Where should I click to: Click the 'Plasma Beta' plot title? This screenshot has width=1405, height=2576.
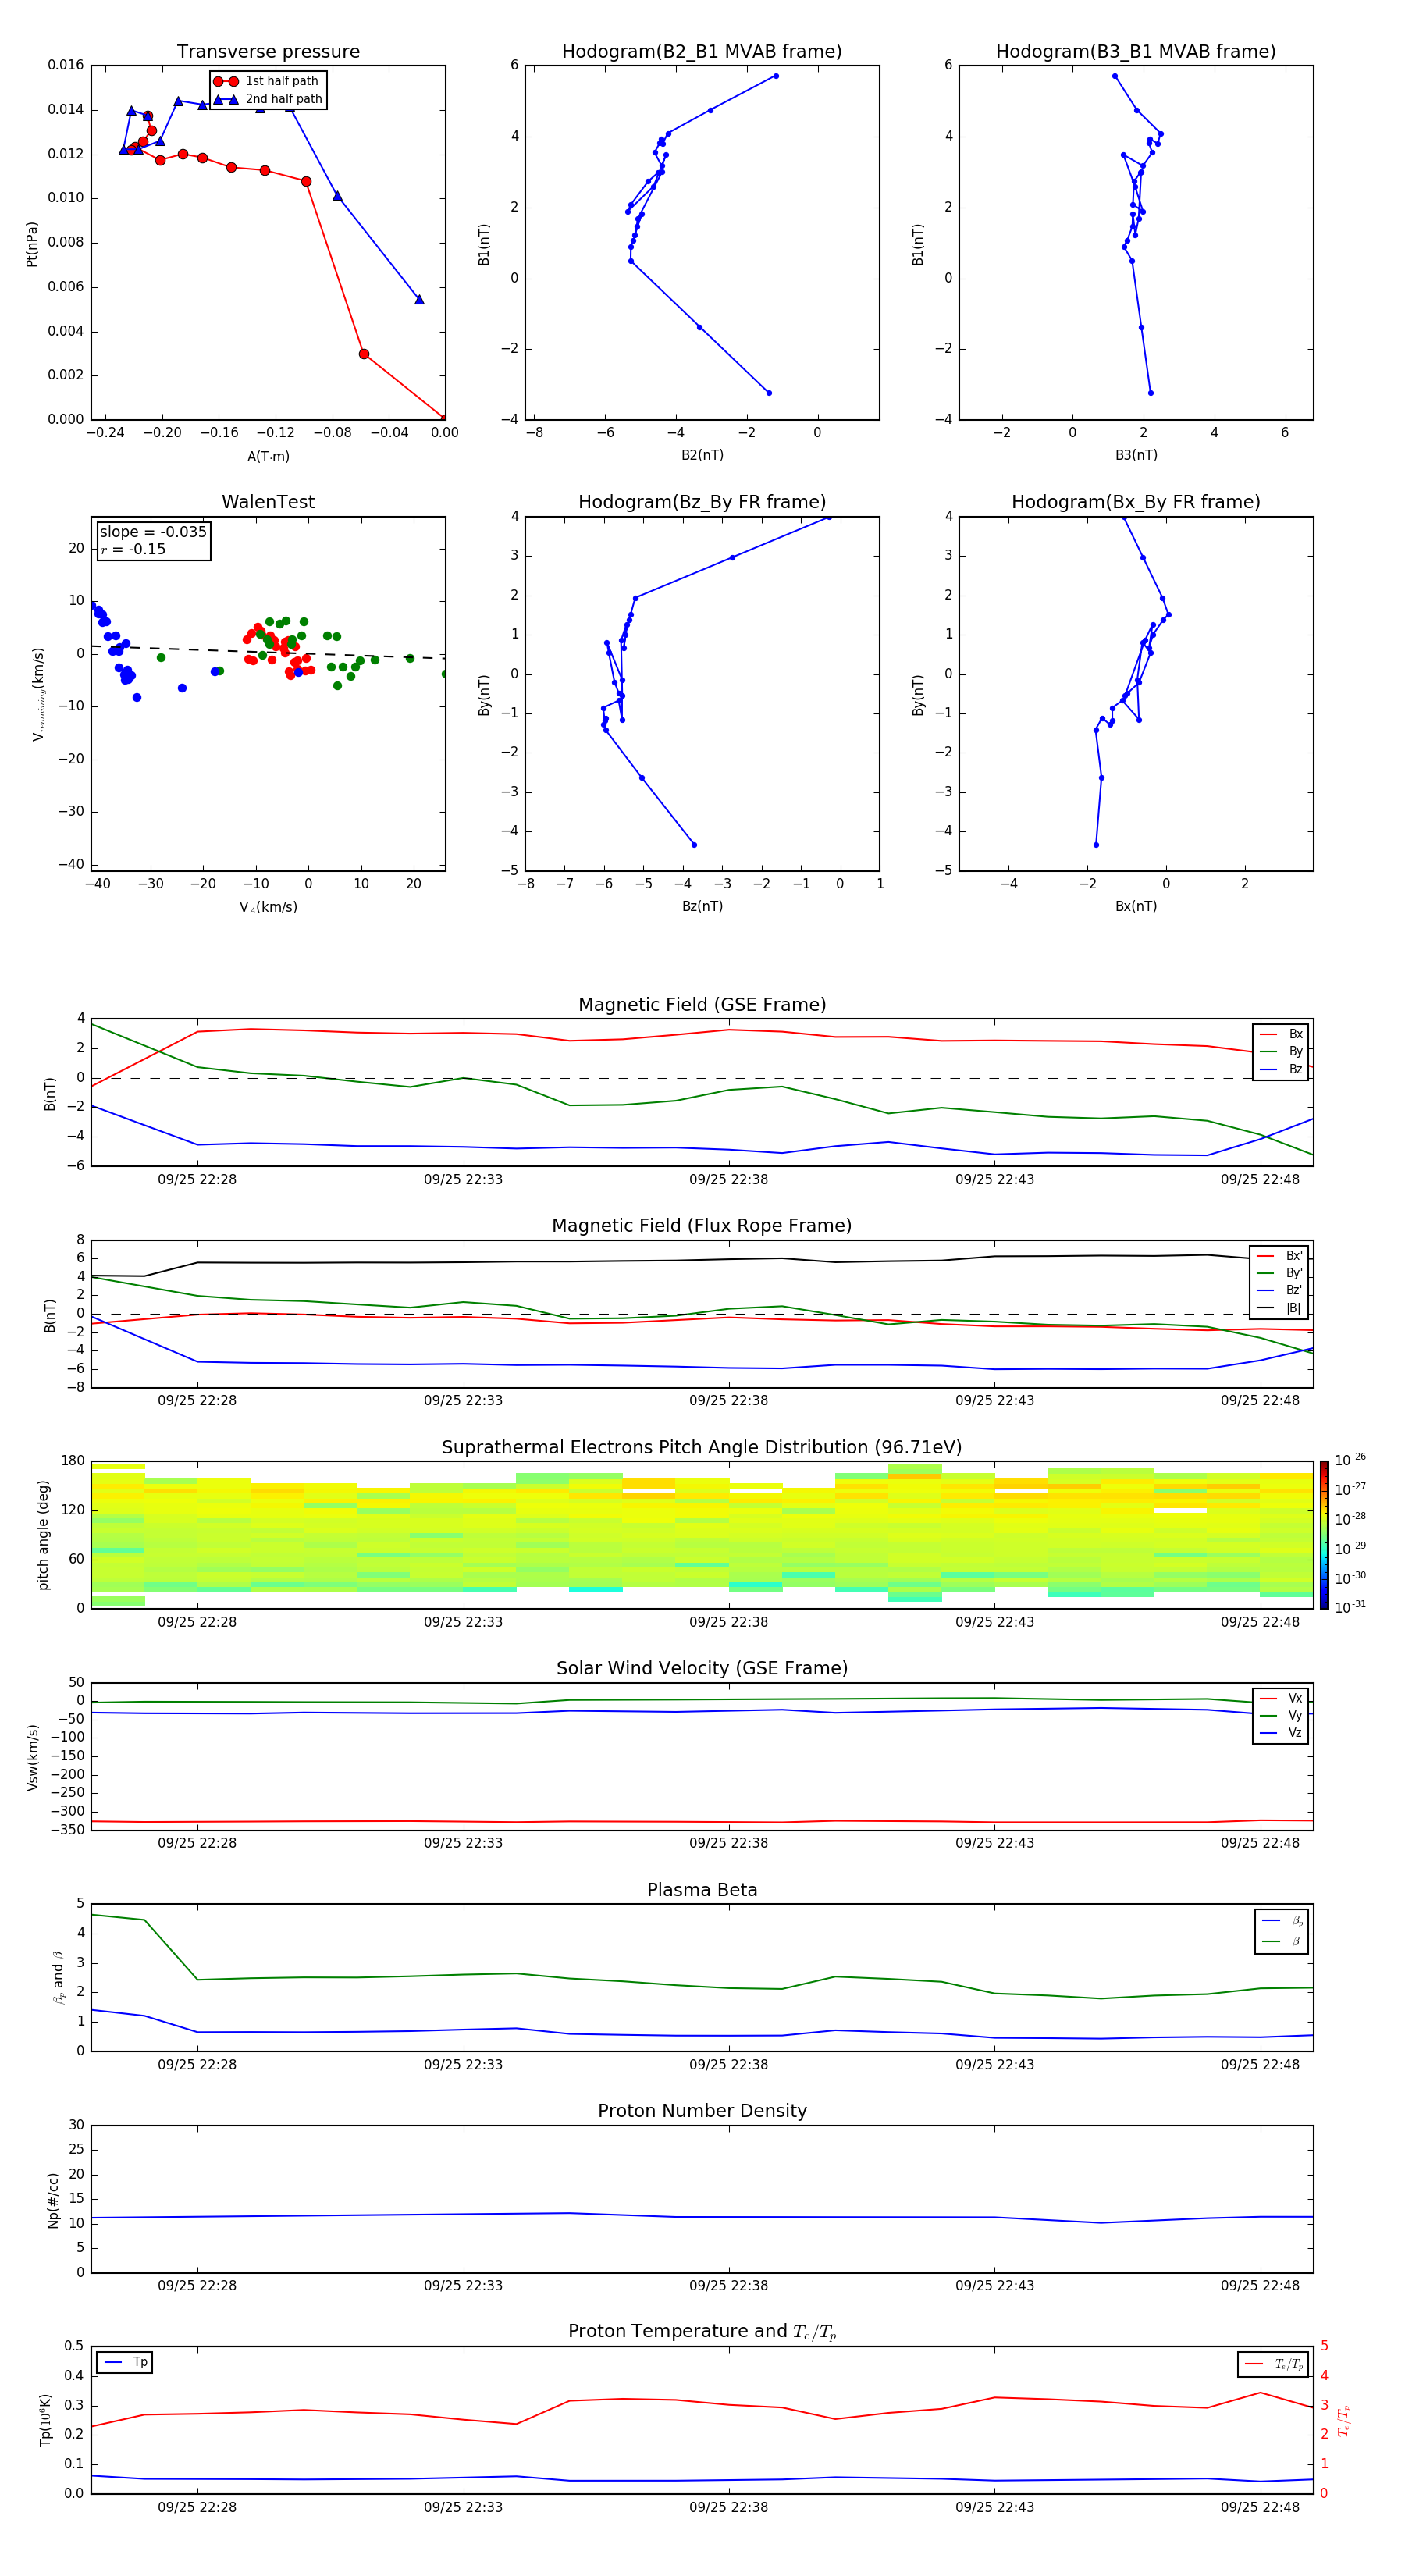pos(702,1890)
